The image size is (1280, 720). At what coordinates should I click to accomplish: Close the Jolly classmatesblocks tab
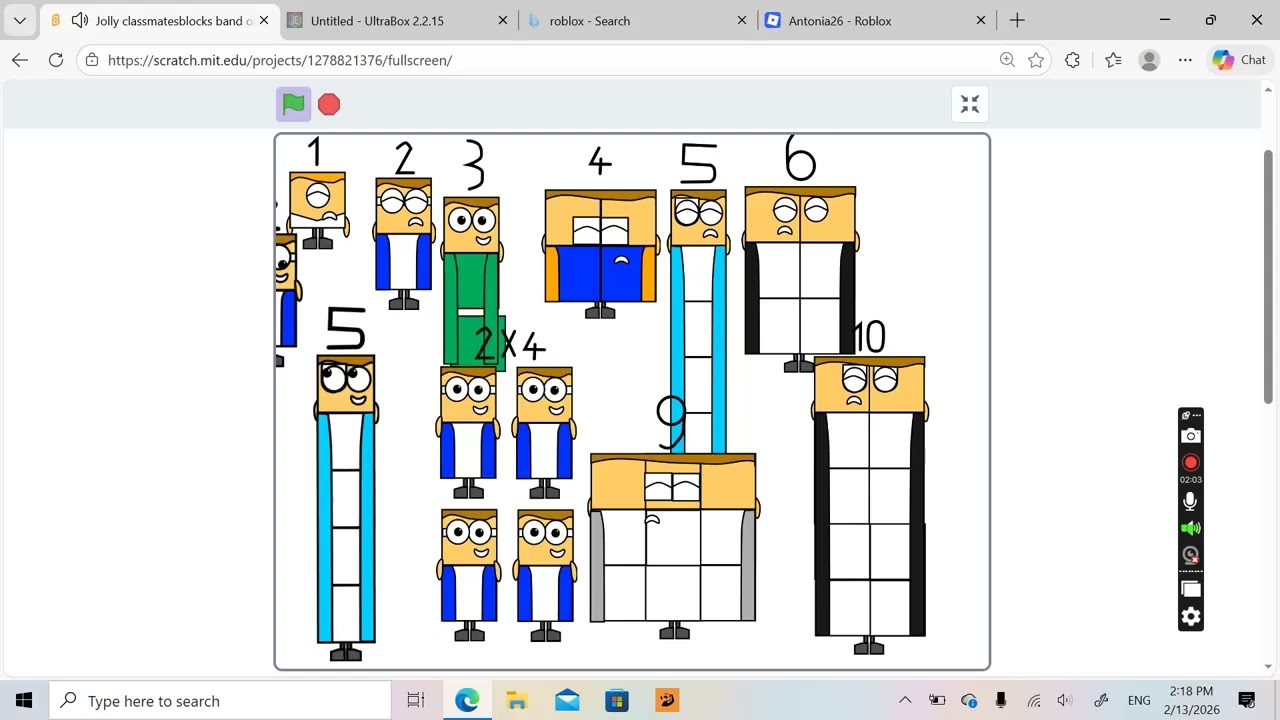click(264, 20)
